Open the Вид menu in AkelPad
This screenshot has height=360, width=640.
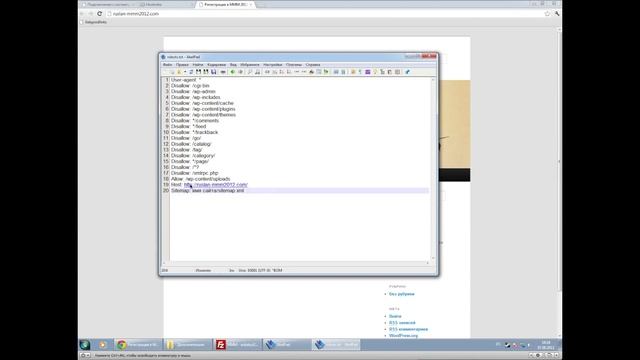pos(233,64)
